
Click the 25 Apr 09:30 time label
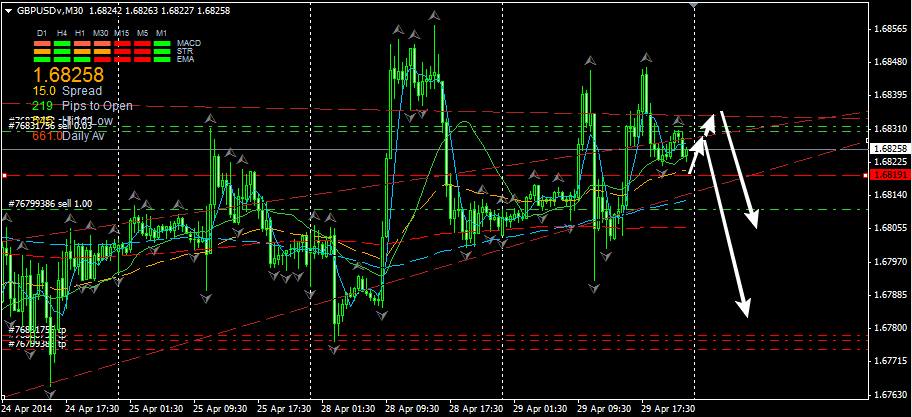(220, 408)
